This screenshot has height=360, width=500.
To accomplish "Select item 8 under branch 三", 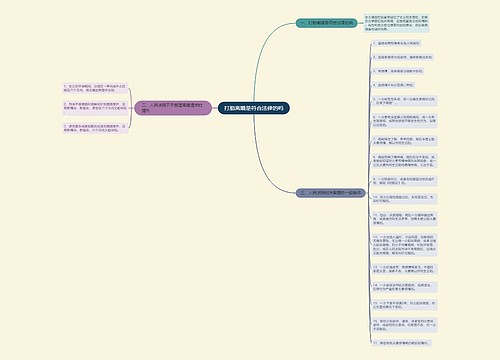I will coord(404,161).
